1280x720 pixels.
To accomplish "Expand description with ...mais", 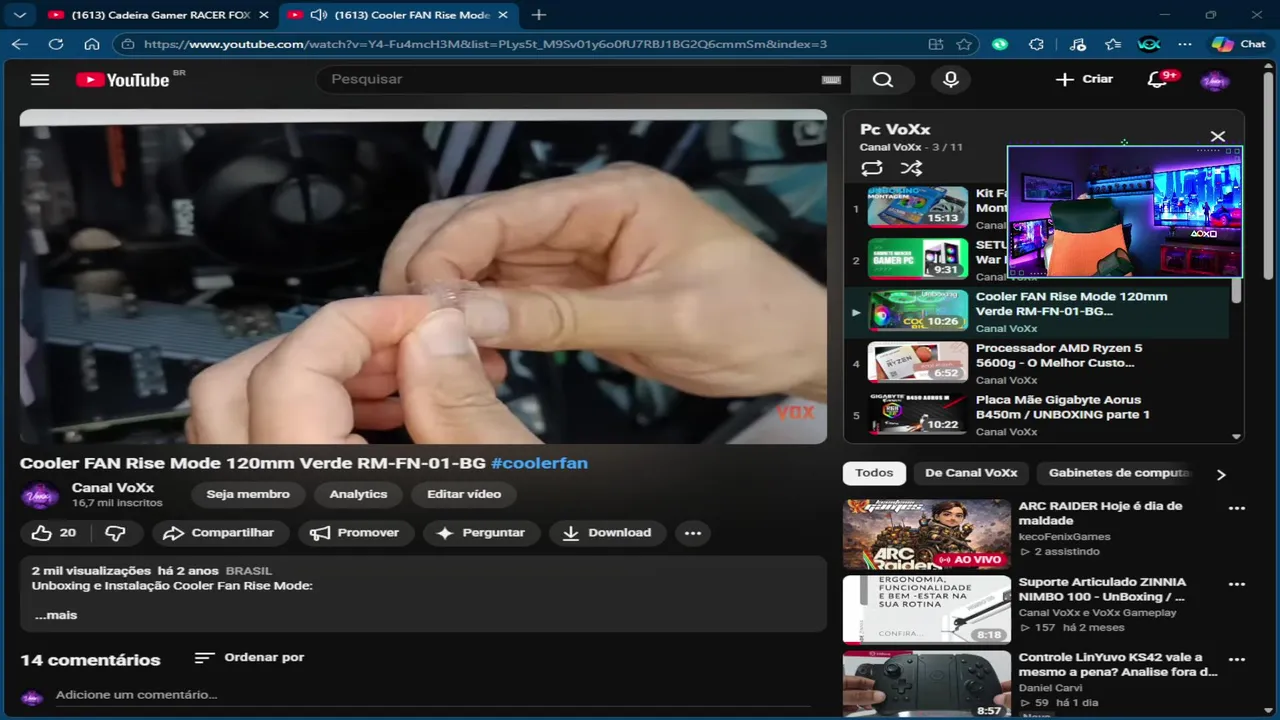I will [56, 615].
